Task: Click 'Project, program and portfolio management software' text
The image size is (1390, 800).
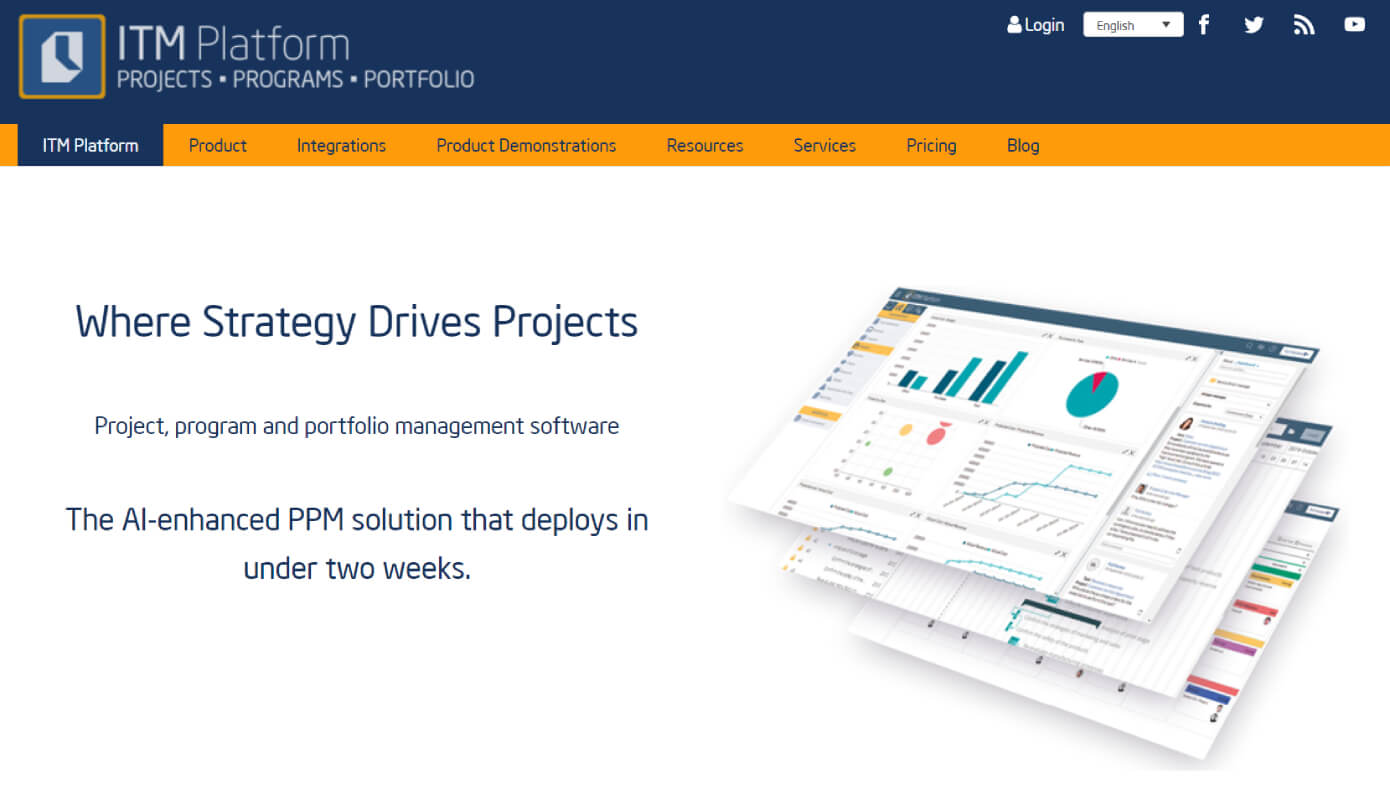Action: tap(357, 426)
